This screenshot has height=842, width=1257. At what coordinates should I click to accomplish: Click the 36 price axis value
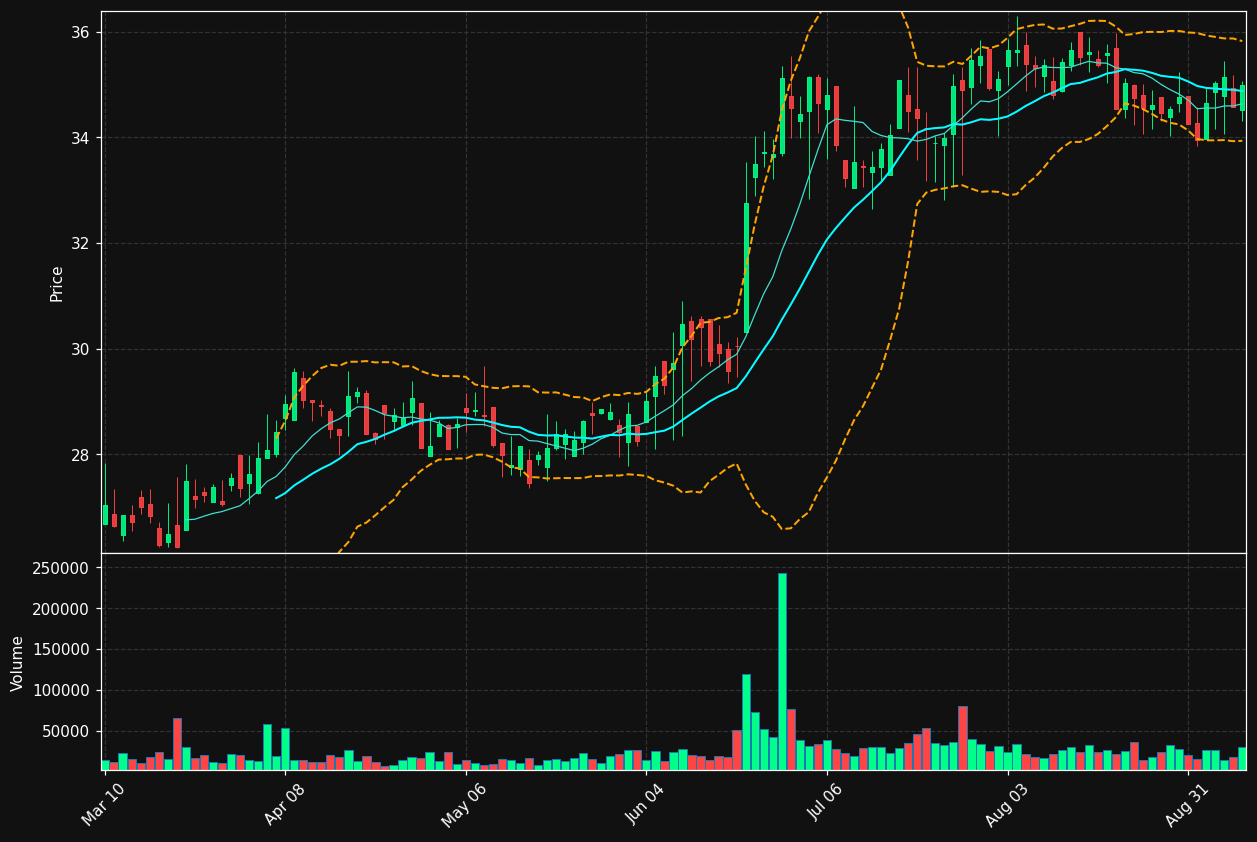[x=80, y=33]
